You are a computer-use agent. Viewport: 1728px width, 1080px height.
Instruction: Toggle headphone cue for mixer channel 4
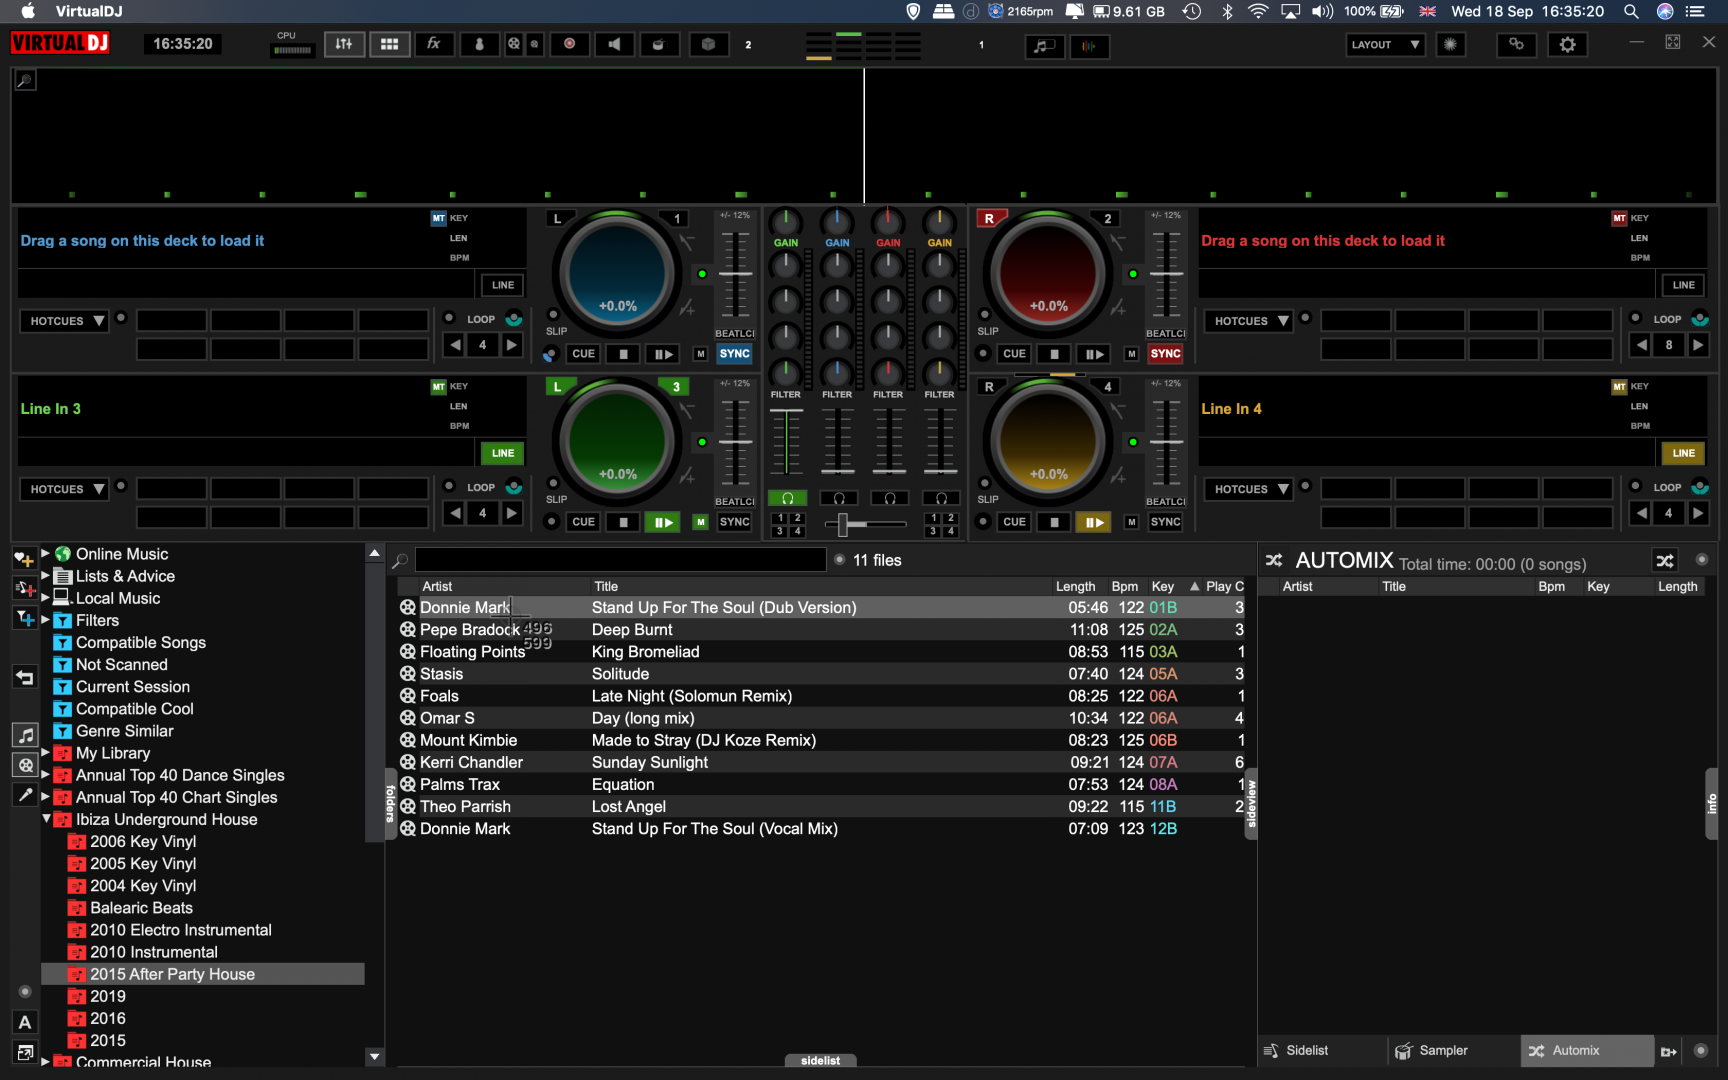pos(940,498)
